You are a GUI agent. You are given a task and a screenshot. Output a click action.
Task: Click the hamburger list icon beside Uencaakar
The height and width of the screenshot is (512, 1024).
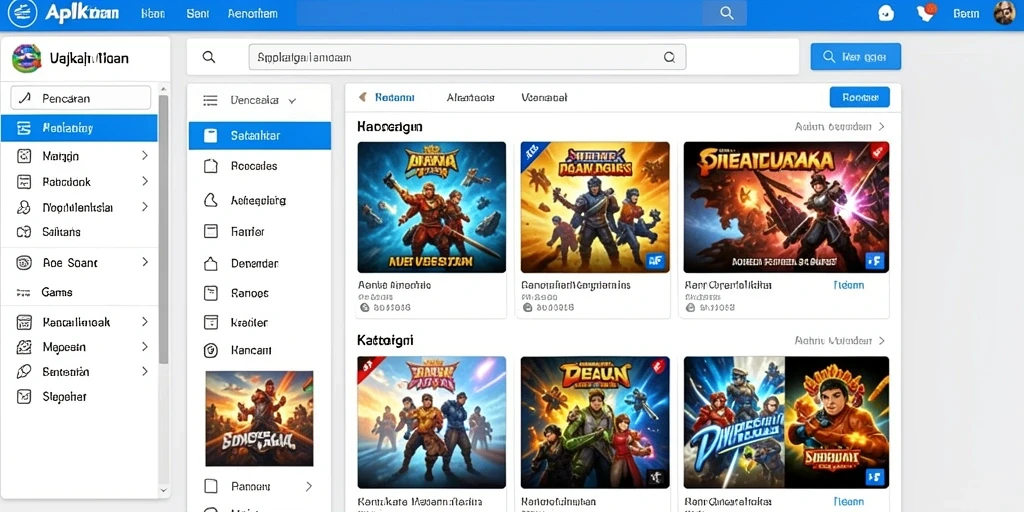tap(210, 101)
